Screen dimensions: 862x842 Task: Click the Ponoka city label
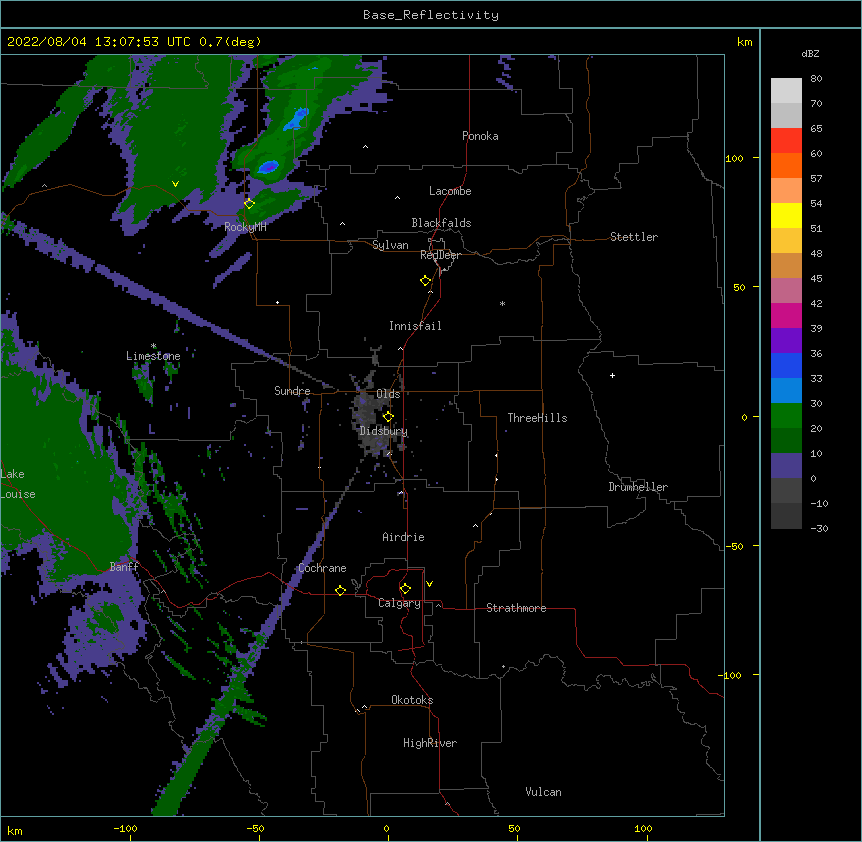[x=480, y=136]
